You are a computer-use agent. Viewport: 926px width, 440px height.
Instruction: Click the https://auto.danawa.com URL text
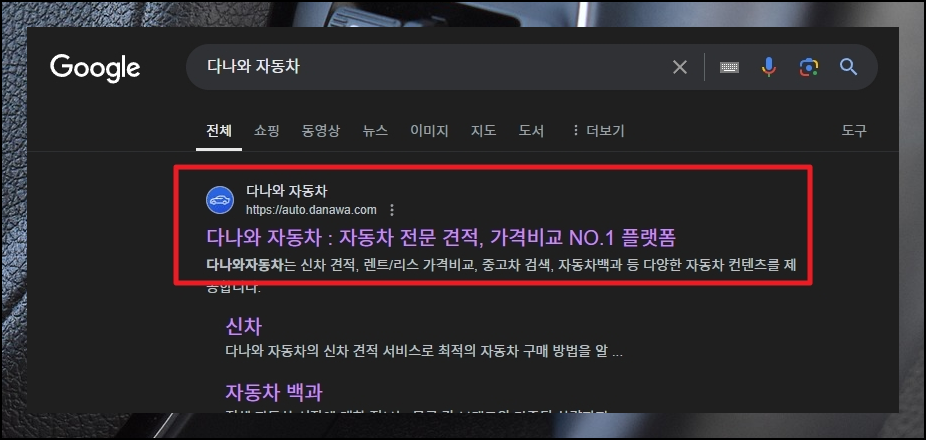311,210
